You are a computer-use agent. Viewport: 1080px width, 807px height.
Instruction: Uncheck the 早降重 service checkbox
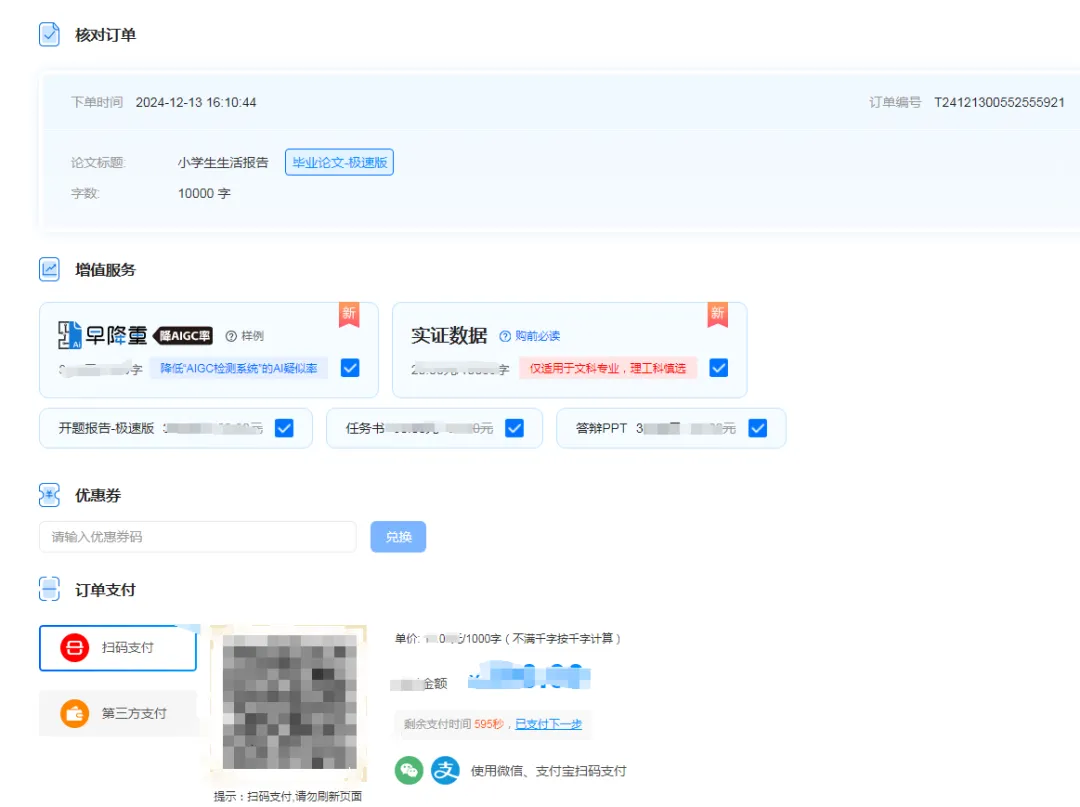point(350,368)
